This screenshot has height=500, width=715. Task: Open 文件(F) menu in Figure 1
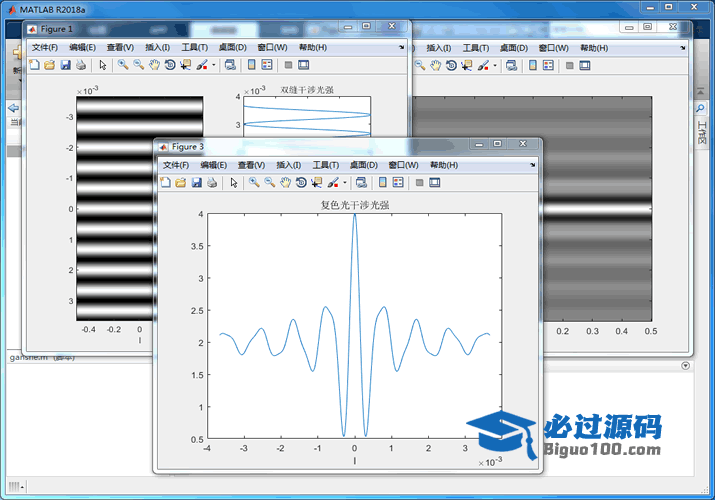(x=45, y=47)
